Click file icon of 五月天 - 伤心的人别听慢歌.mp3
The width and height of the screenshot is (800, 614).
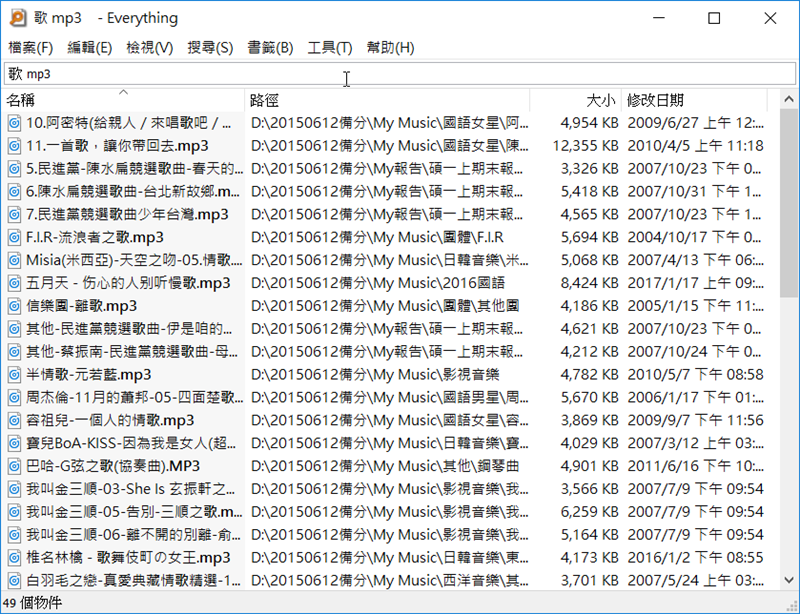coord(15,283)
